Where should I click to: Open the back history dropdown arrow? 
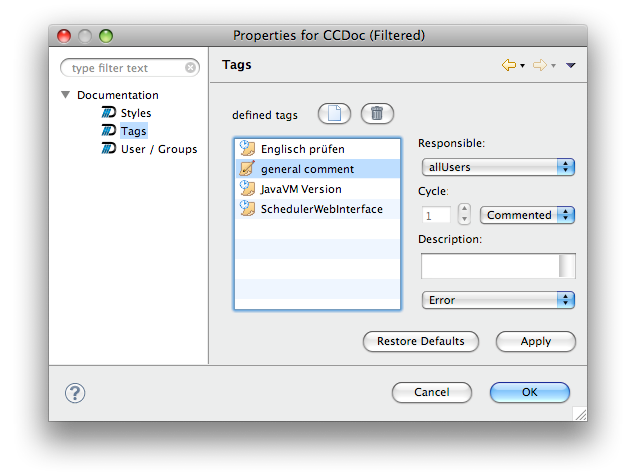point(522,66)
